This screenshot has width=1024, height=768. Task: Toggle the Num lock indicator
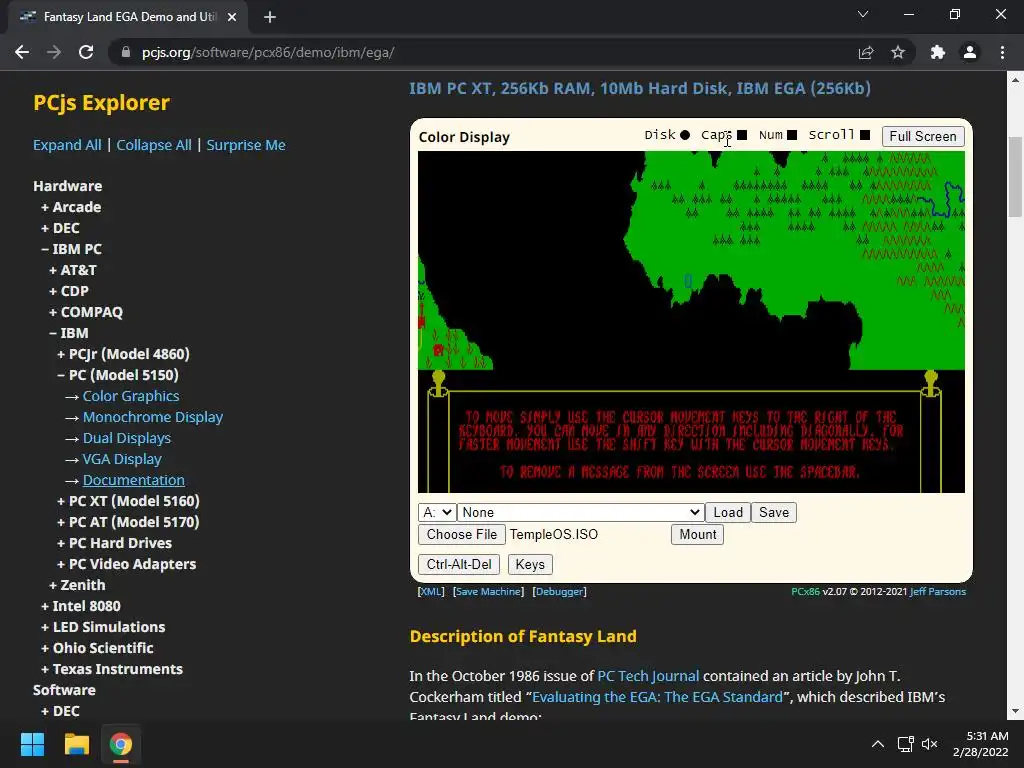click(x=792, y=135)
